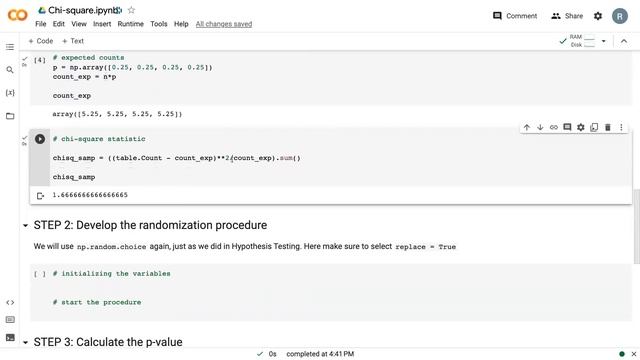Open the table of contents sidebar
Screen dimensions: 640x360
[x=10, y=47]
